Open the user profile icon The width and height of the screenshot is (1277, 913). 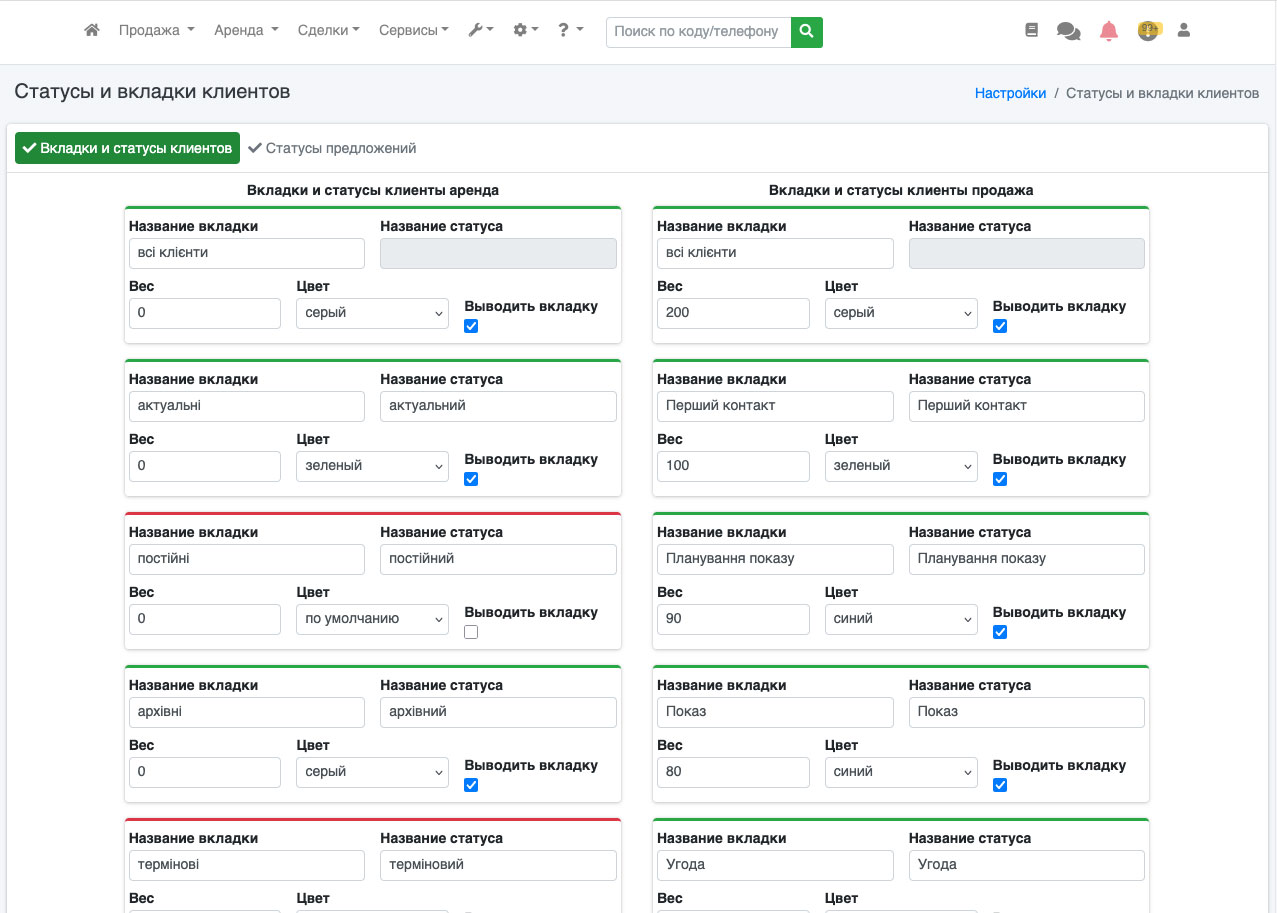pos(1184,31)
